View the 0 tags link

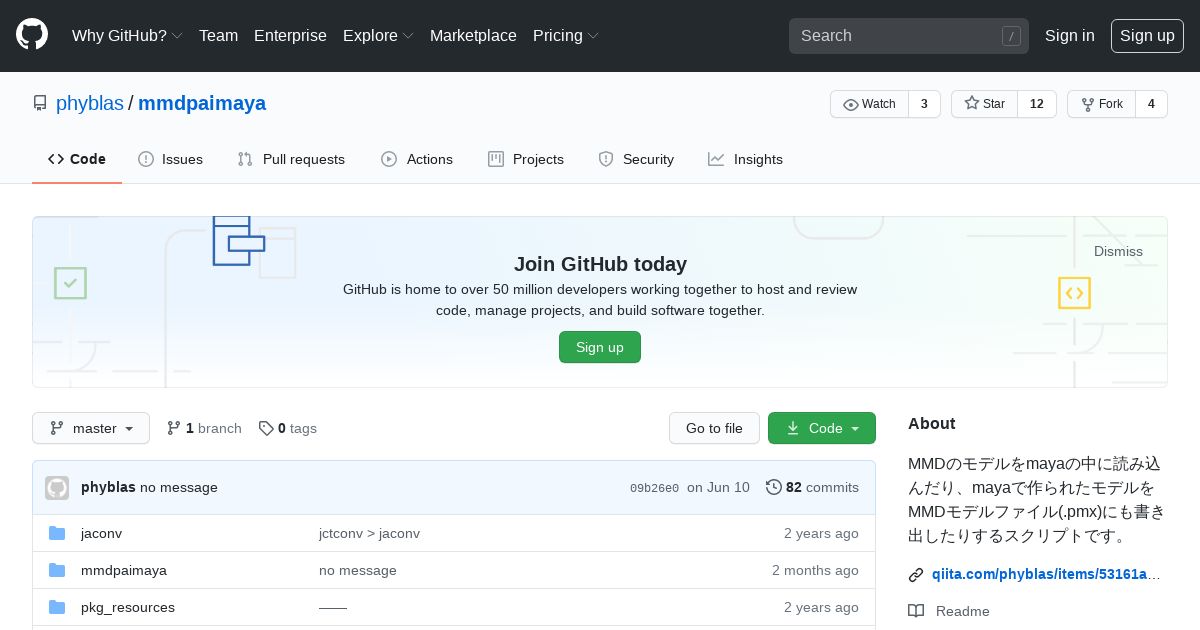click(x=288, y=428)
